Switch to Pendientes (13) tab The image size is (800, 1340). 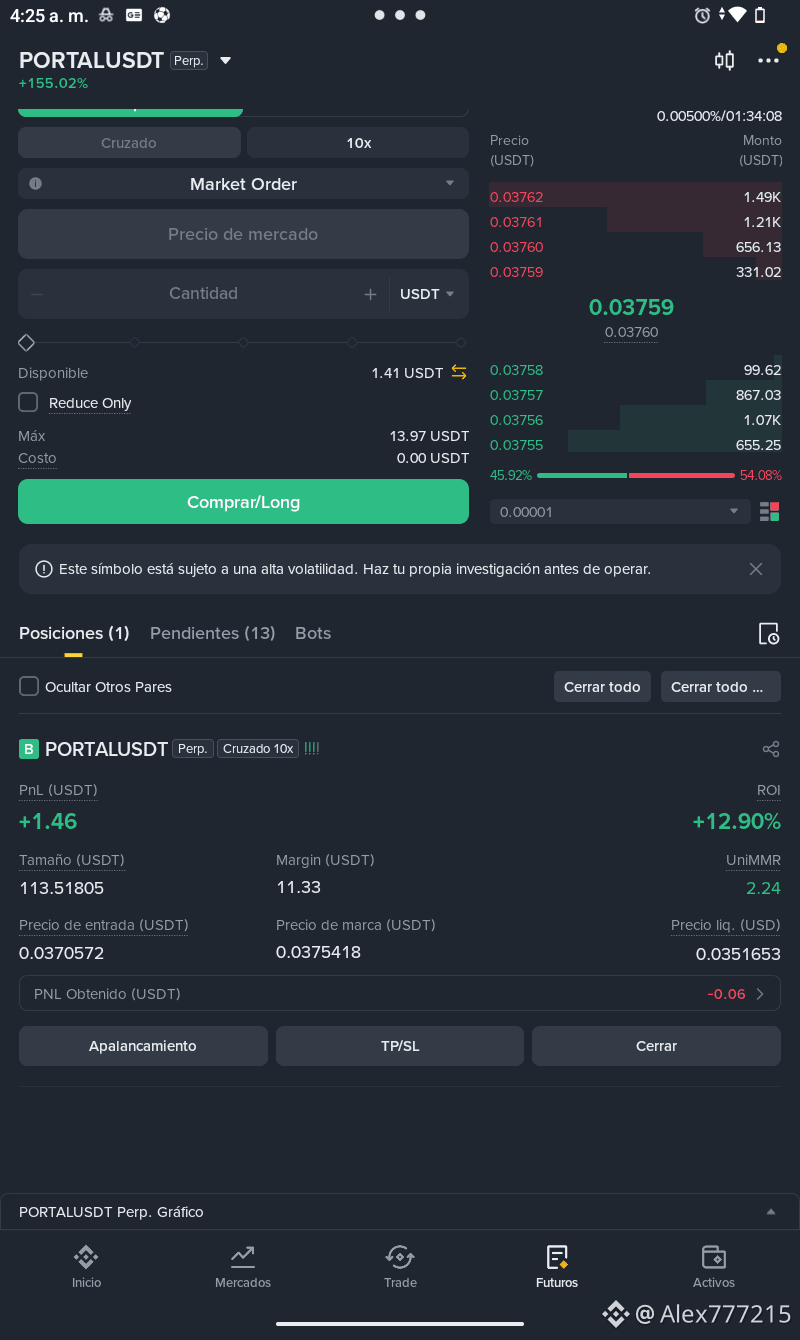pyautogui.click(x=212, y=633)
